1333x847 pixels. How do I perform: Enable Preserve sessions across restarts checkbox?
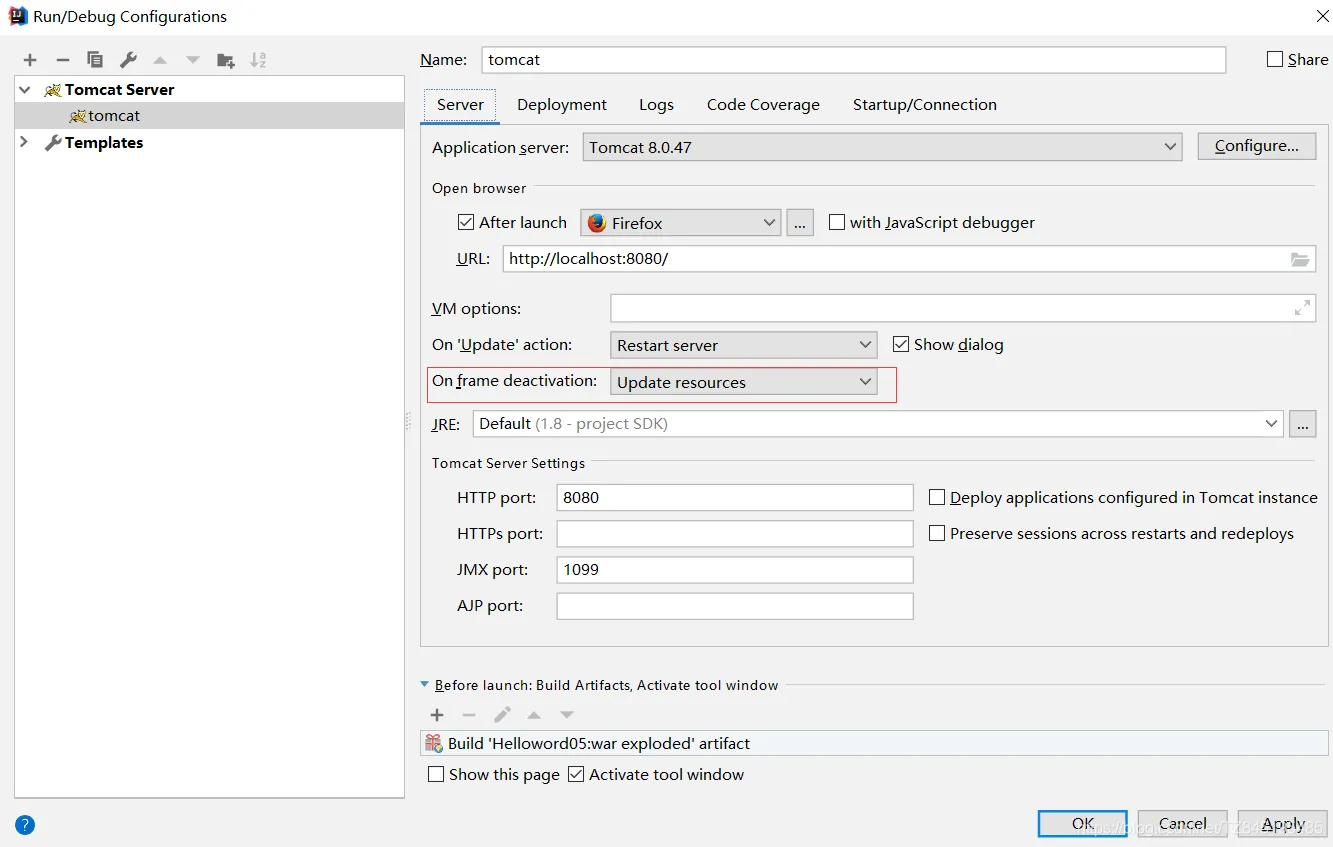point(937,533)
